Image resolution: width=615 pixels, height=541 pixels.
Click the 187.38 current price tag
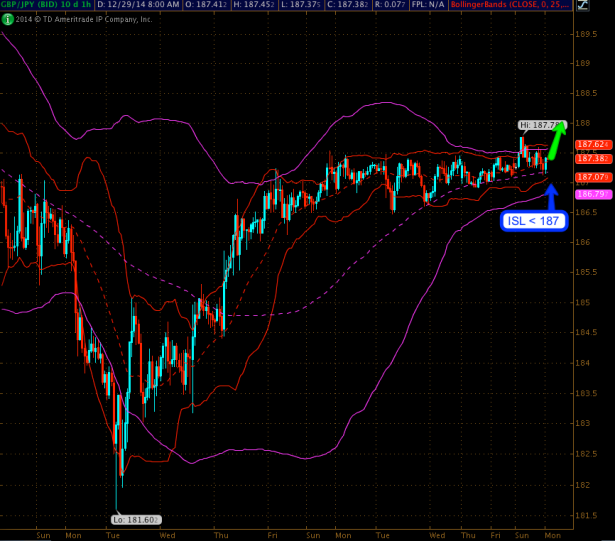587,158
